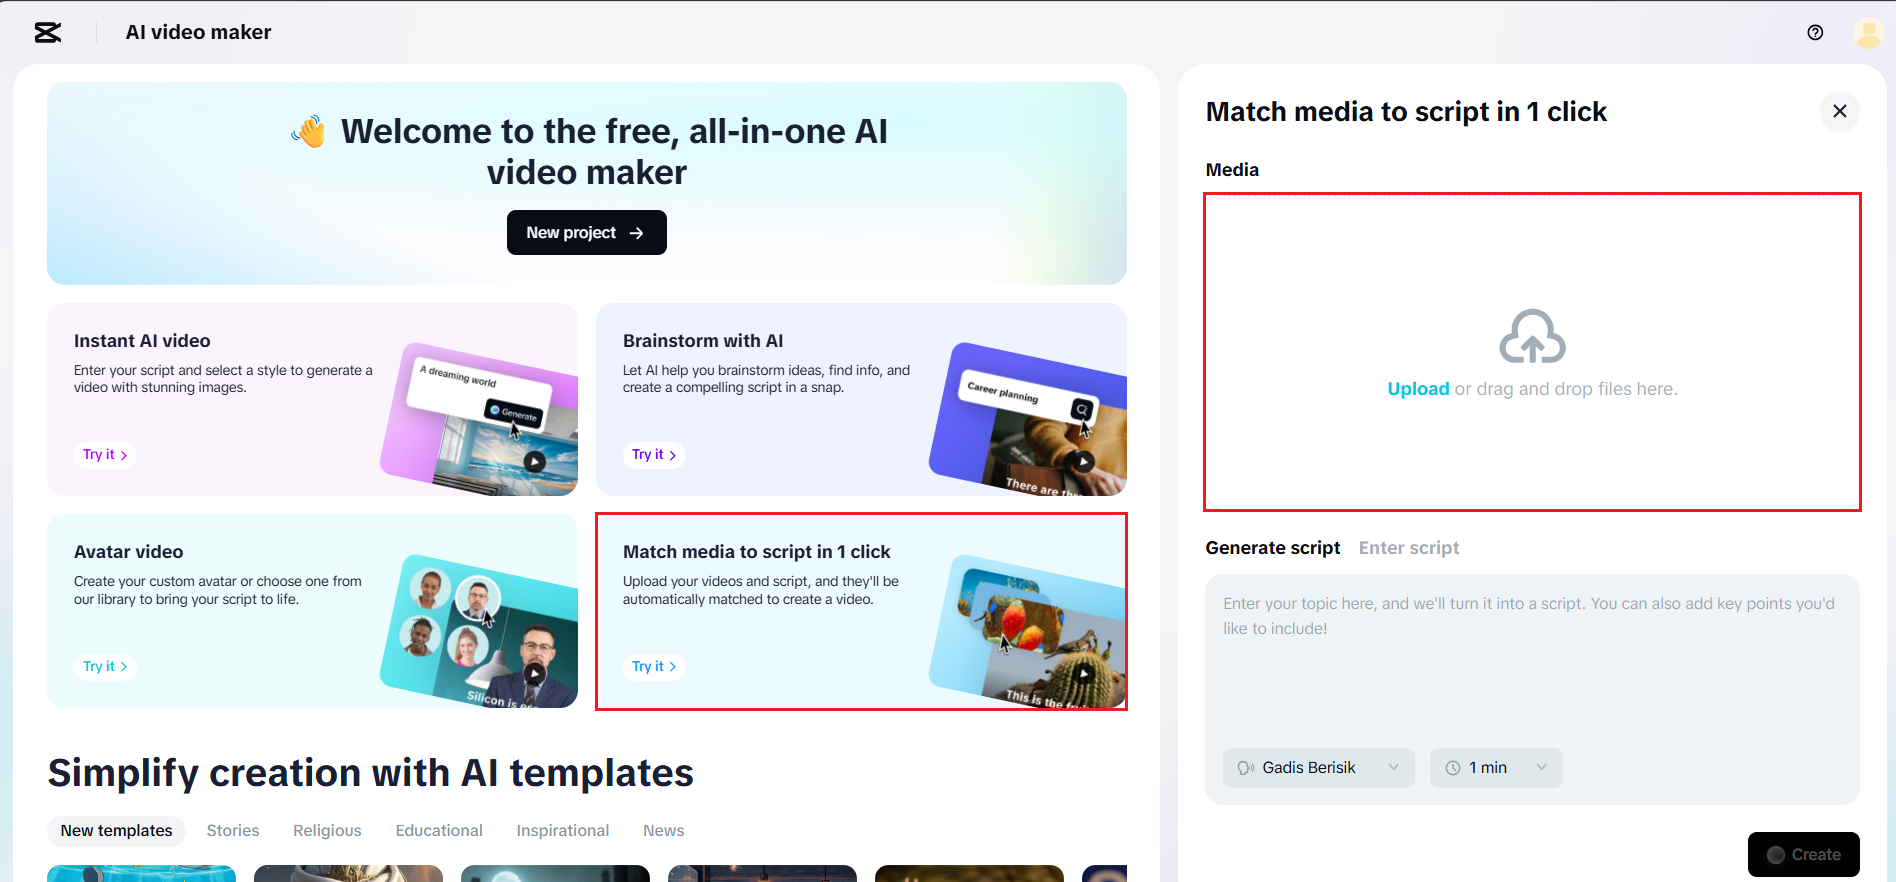Click the CapCut logo icon
The image size is (1896, 882).
point(48,33)
